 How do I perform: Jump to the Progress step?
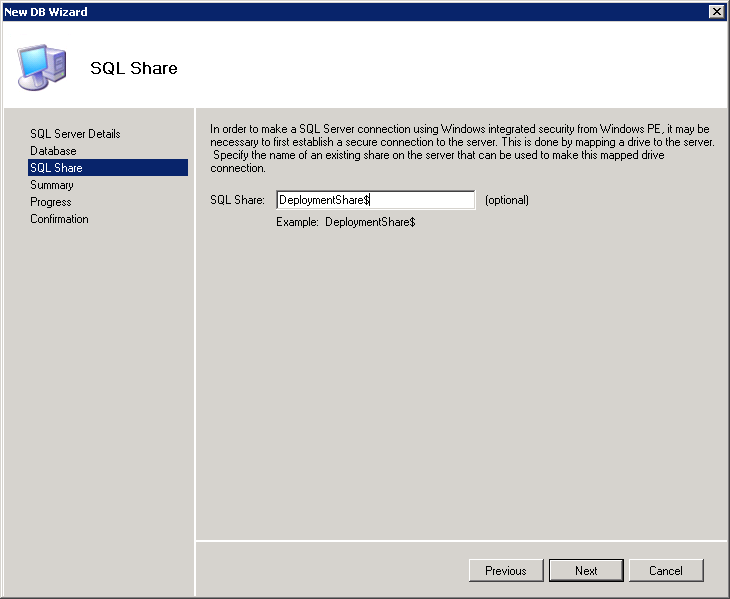point(51,202)
